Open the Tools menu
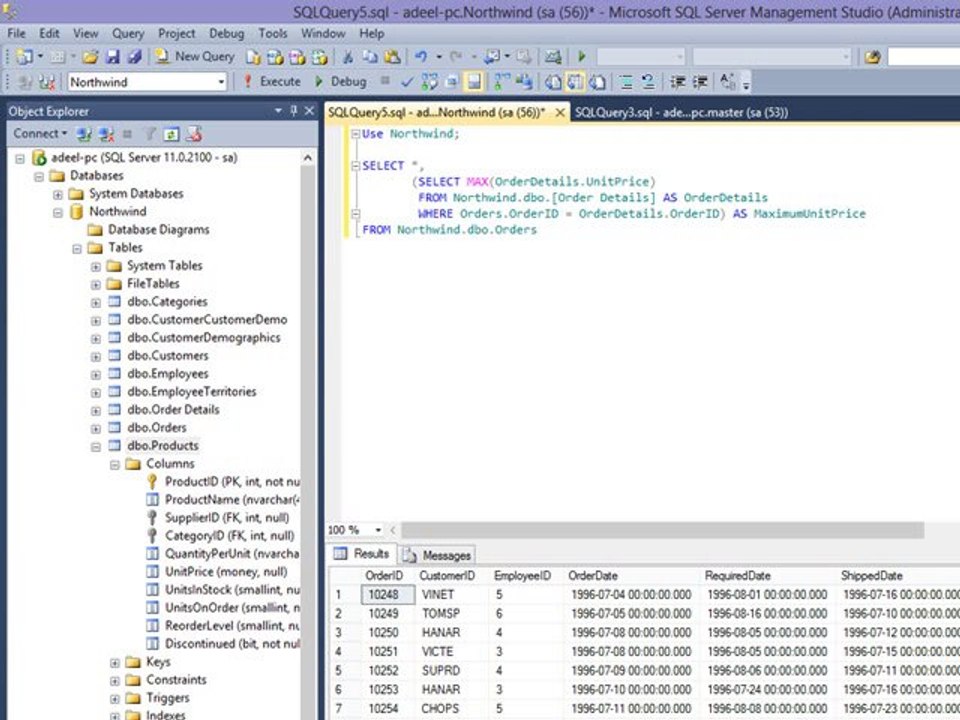The image size is (960, 720). click(272, 33)
